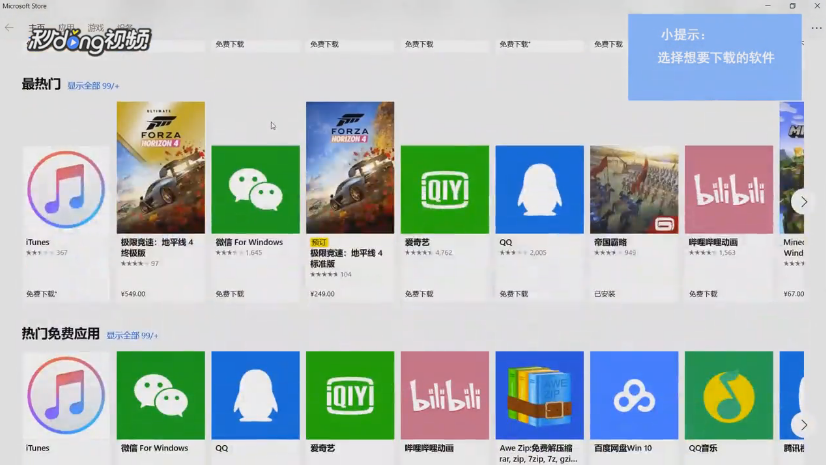
Task: Click ¥249.00 price of Forza 标准版
Action: (x=322, y=294)
